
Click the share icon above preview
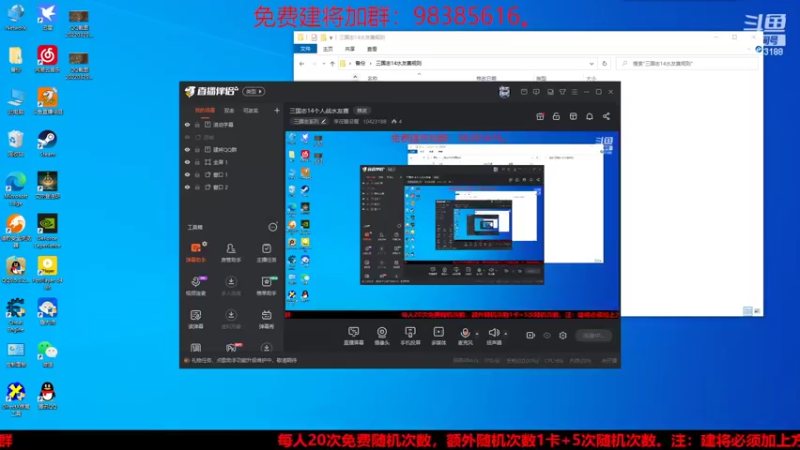[x=606, y=116]
